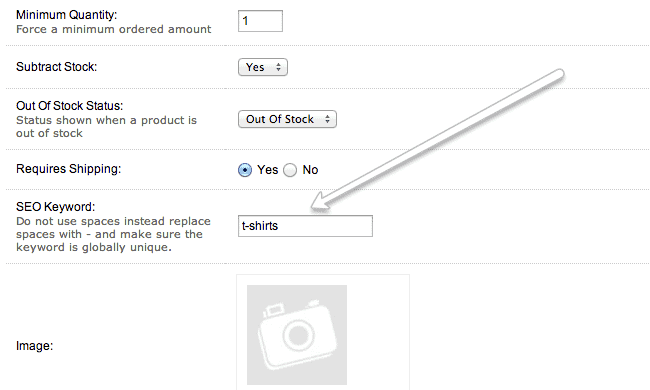Click the Image label
The image size is (650, 390).
pos(34,346)
